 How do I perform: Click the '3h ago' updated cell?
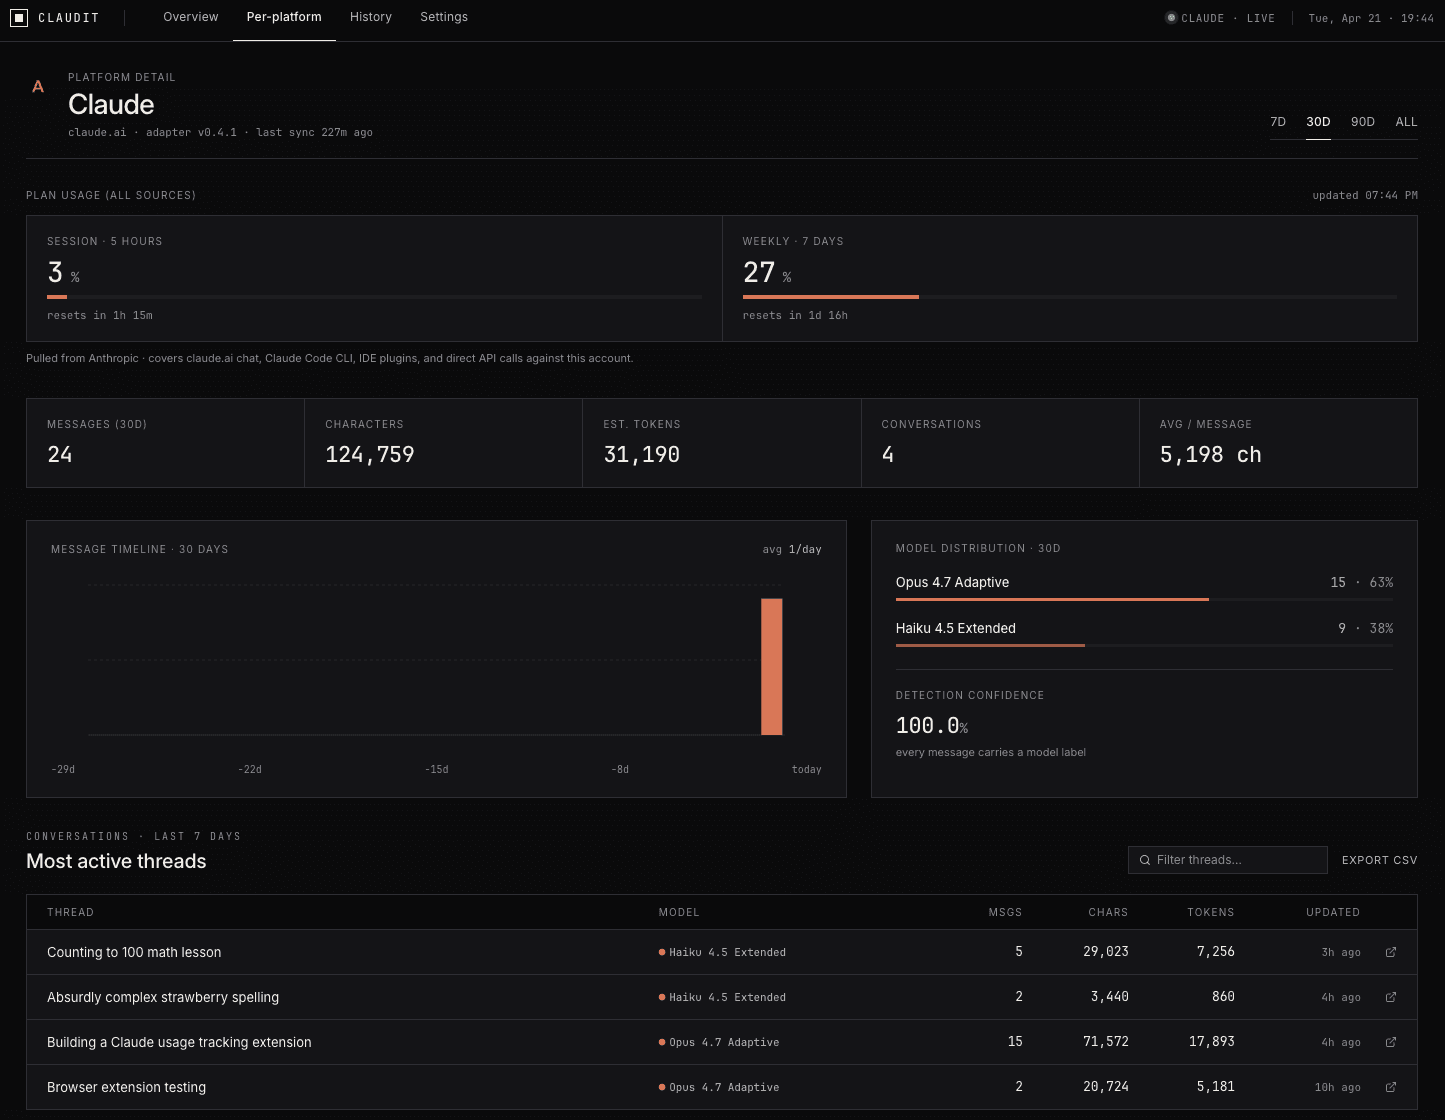[x=1341, y=952]
